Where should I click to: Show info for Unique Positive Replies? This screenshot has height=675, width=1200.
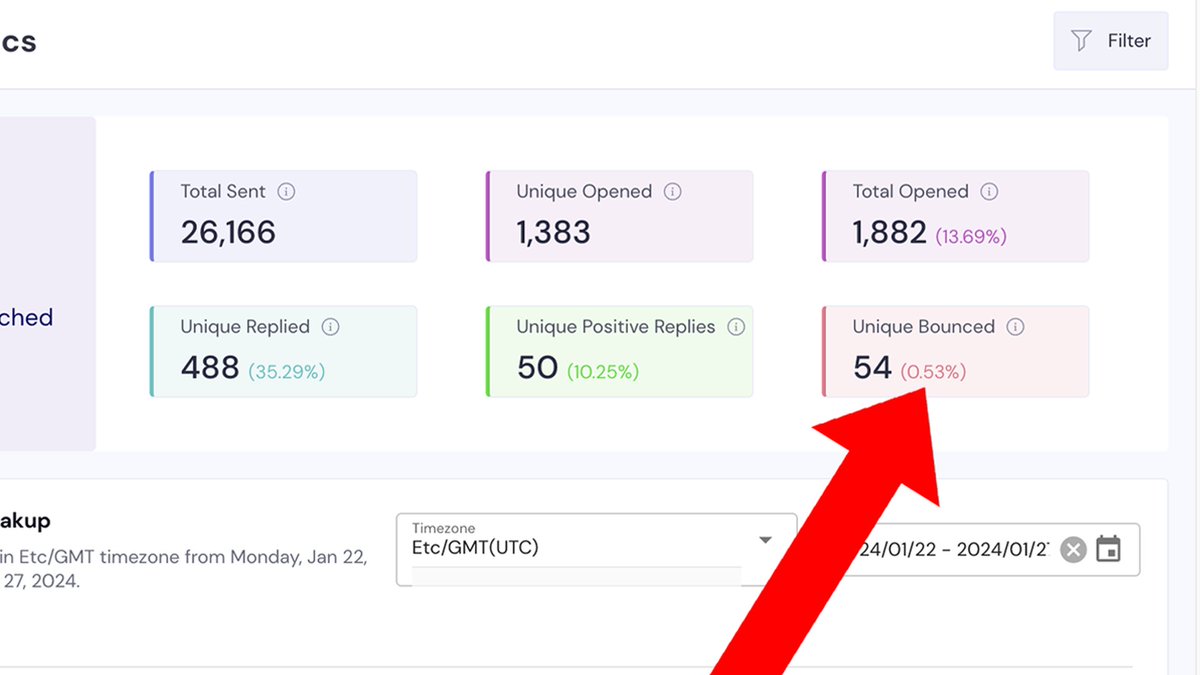coord(736,327)
